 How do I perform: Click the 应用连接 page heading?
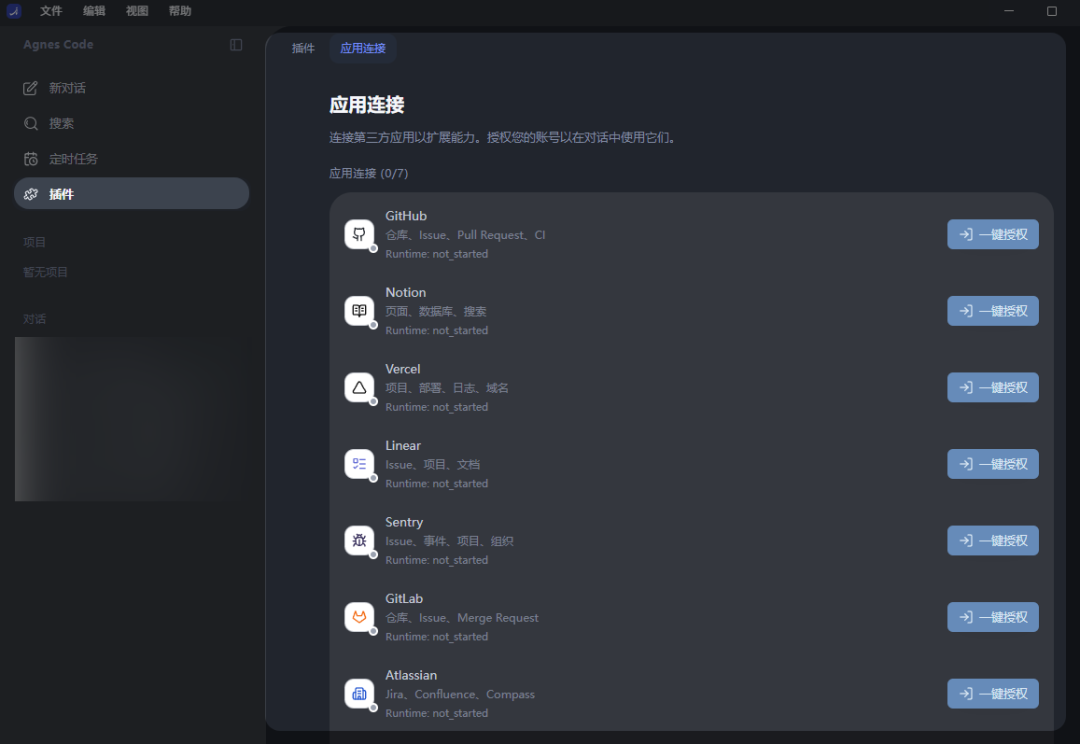click(366, 105)
